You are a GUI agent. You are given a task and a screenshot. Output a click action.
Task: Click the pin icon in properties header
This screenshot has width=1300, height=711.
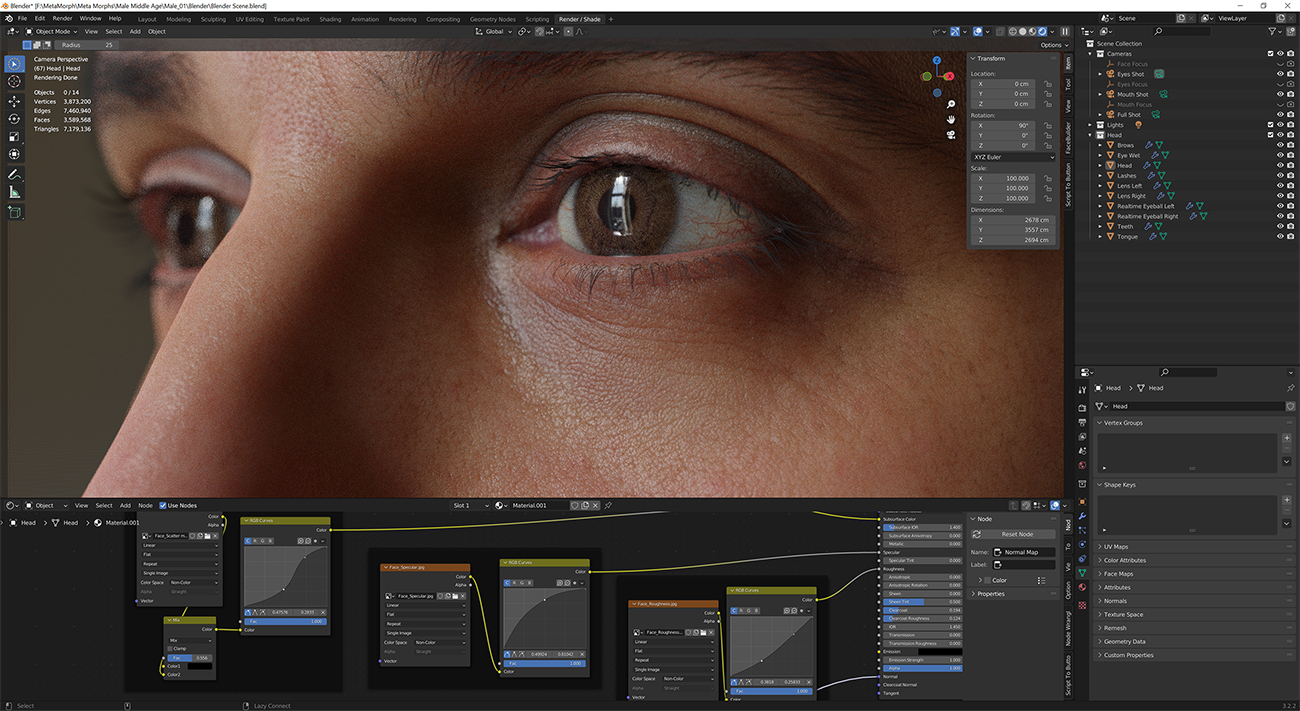click(1291, 388)
